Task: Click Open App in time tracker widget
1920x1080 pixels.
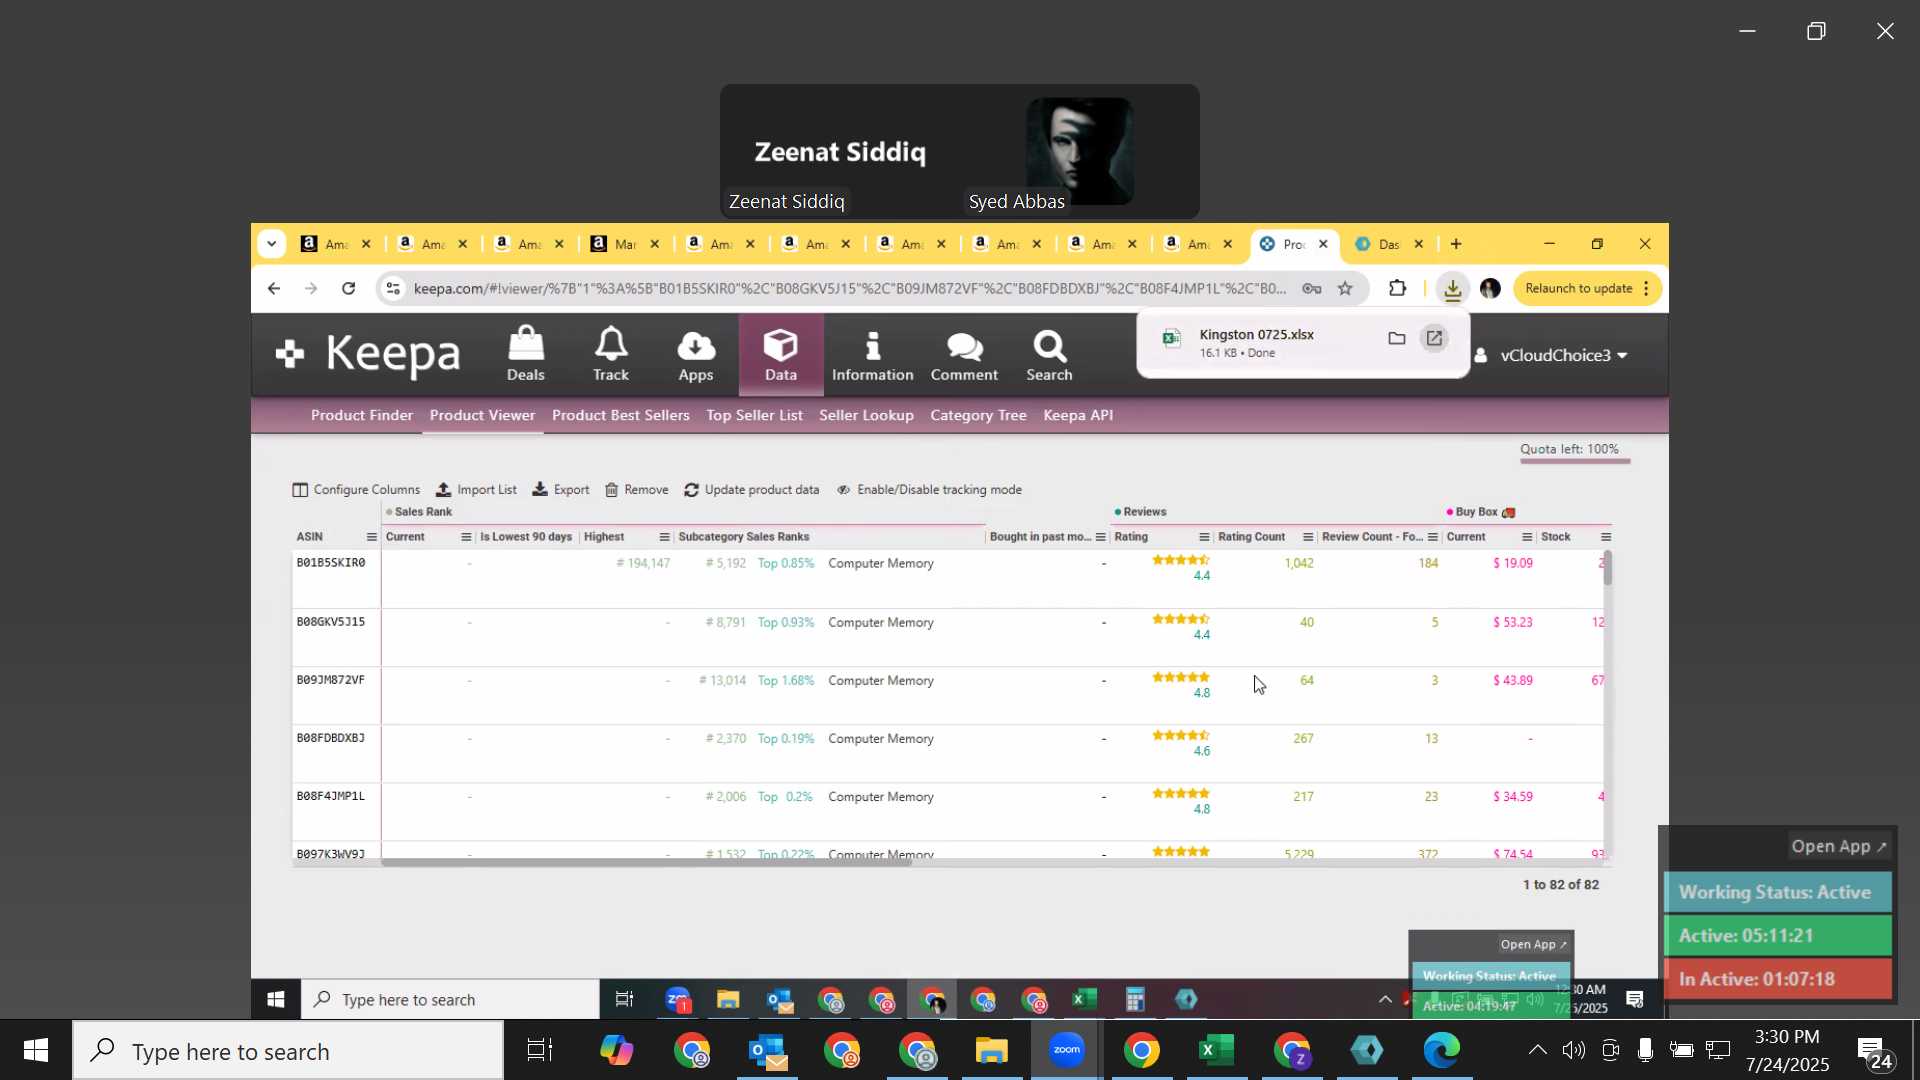Action: 1838,846
